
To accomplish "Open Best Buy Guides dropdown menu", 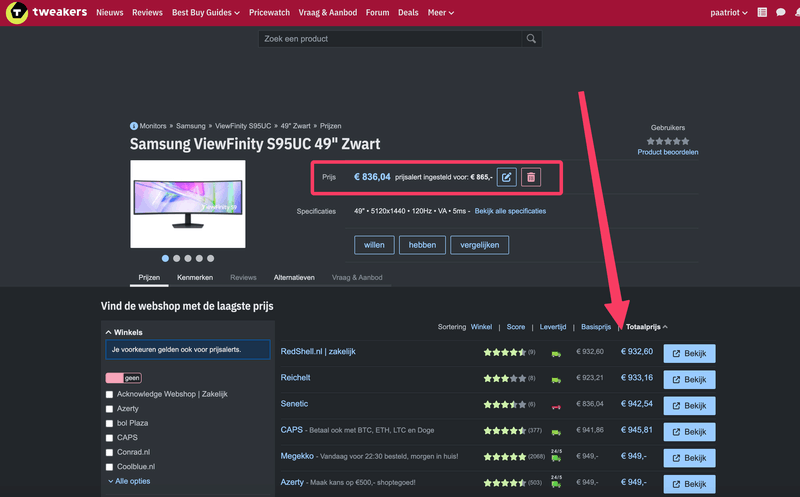I will point(206,12).
